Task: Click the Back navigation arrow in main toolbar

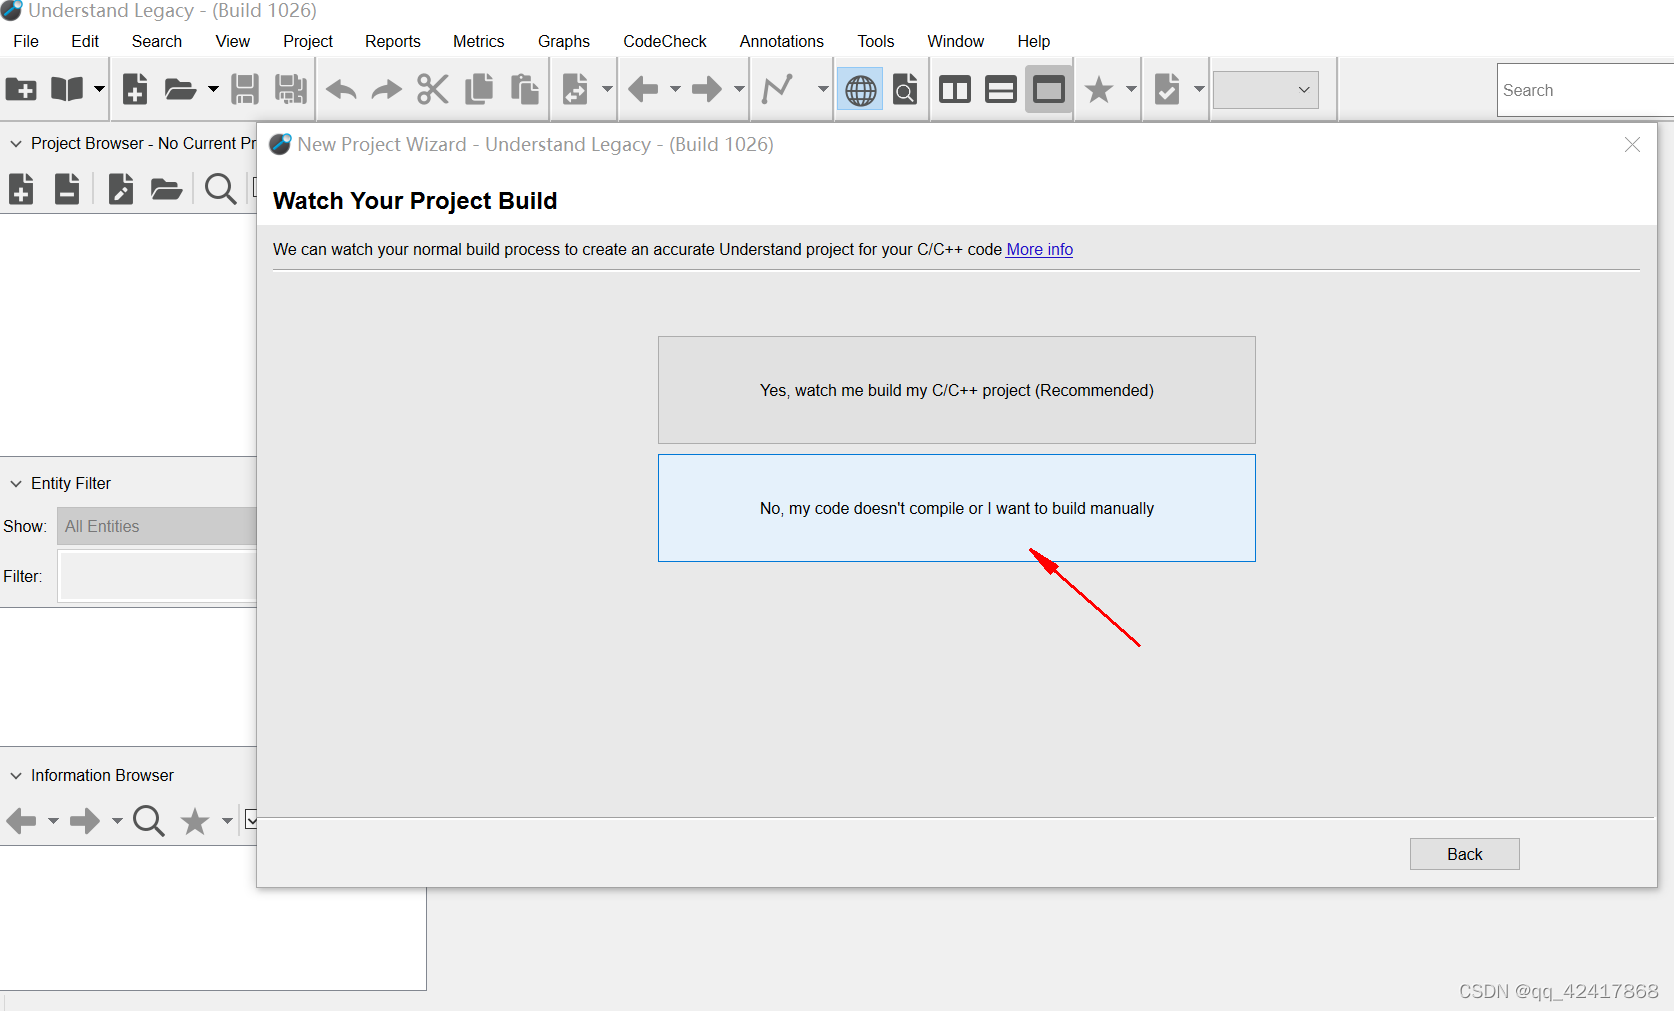Action: 643,90
